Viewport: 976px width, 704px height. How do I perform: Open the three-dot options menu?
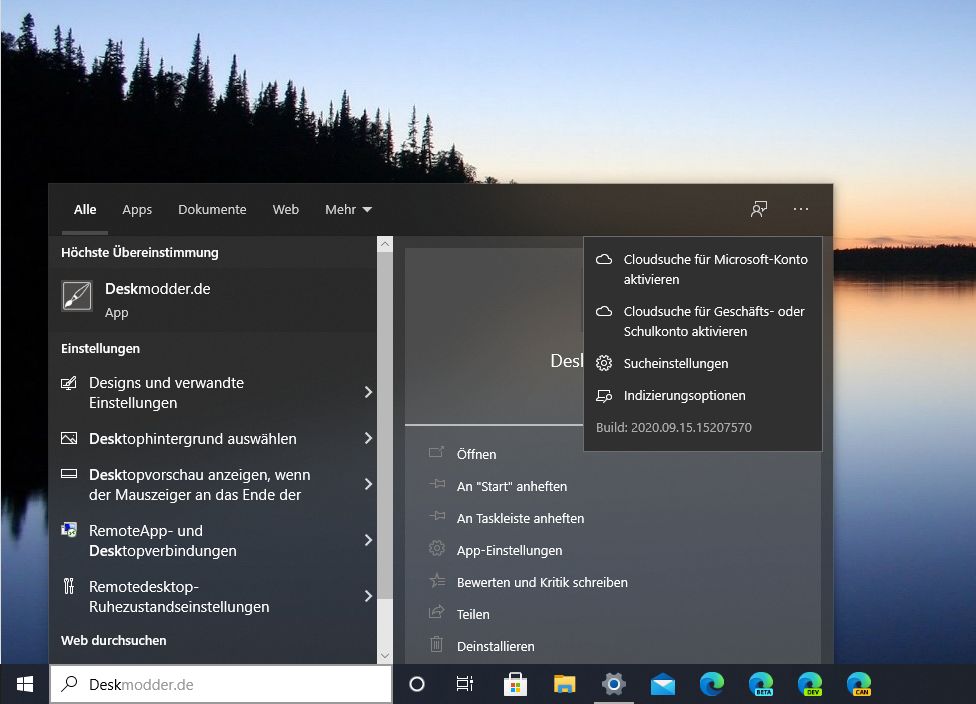click(x=801, y=209)
